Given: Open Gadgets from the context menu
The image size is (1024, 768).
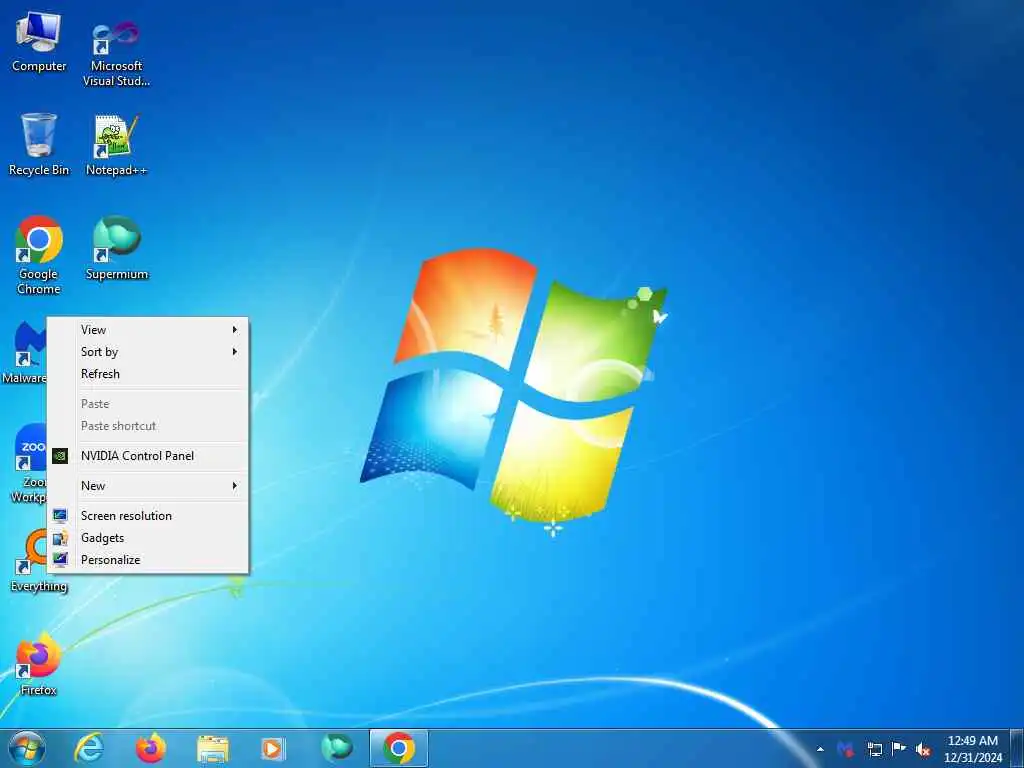Looking at the screenshot, I should (148, 538).
